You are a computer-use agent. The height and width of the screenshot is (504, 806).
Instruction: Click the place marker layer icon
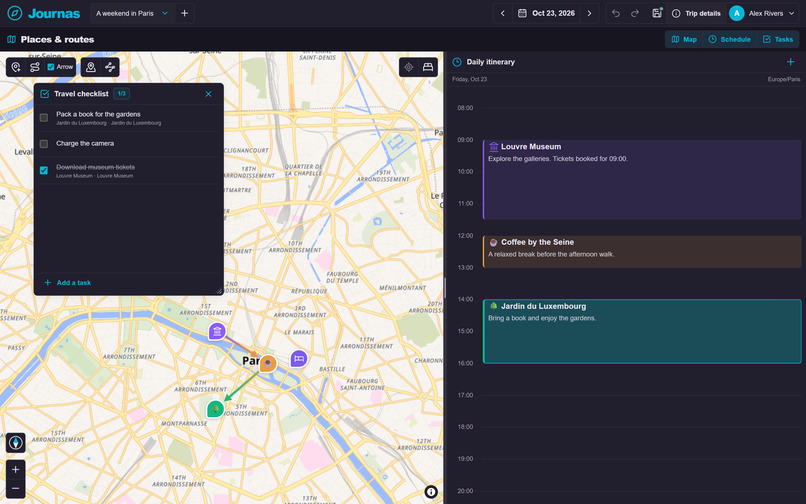coord(91,67)
